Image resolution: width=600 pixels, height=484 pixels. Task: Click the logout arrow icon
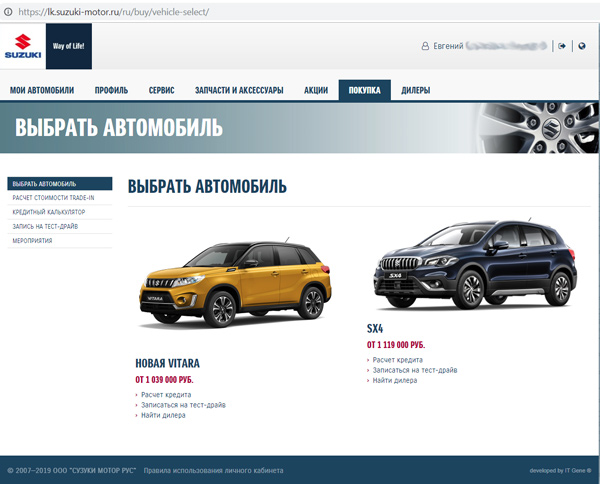point(563,45)
